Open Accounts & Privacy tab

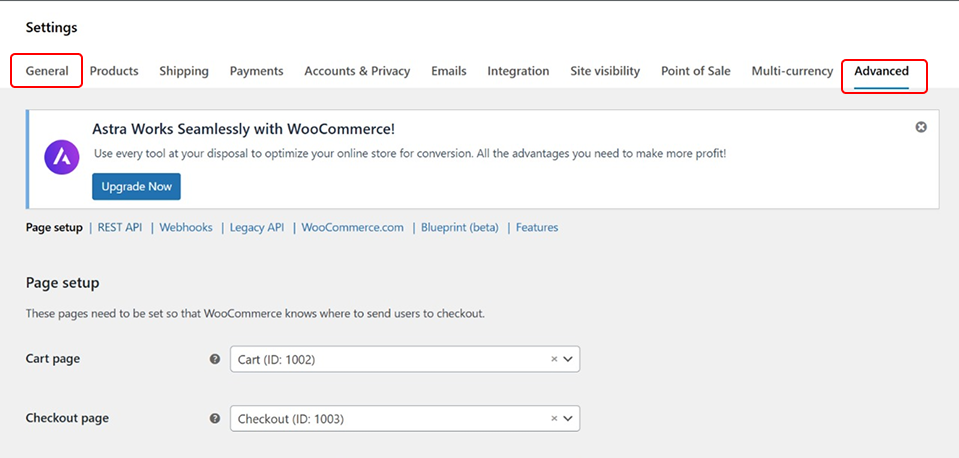tap(357, 71)
